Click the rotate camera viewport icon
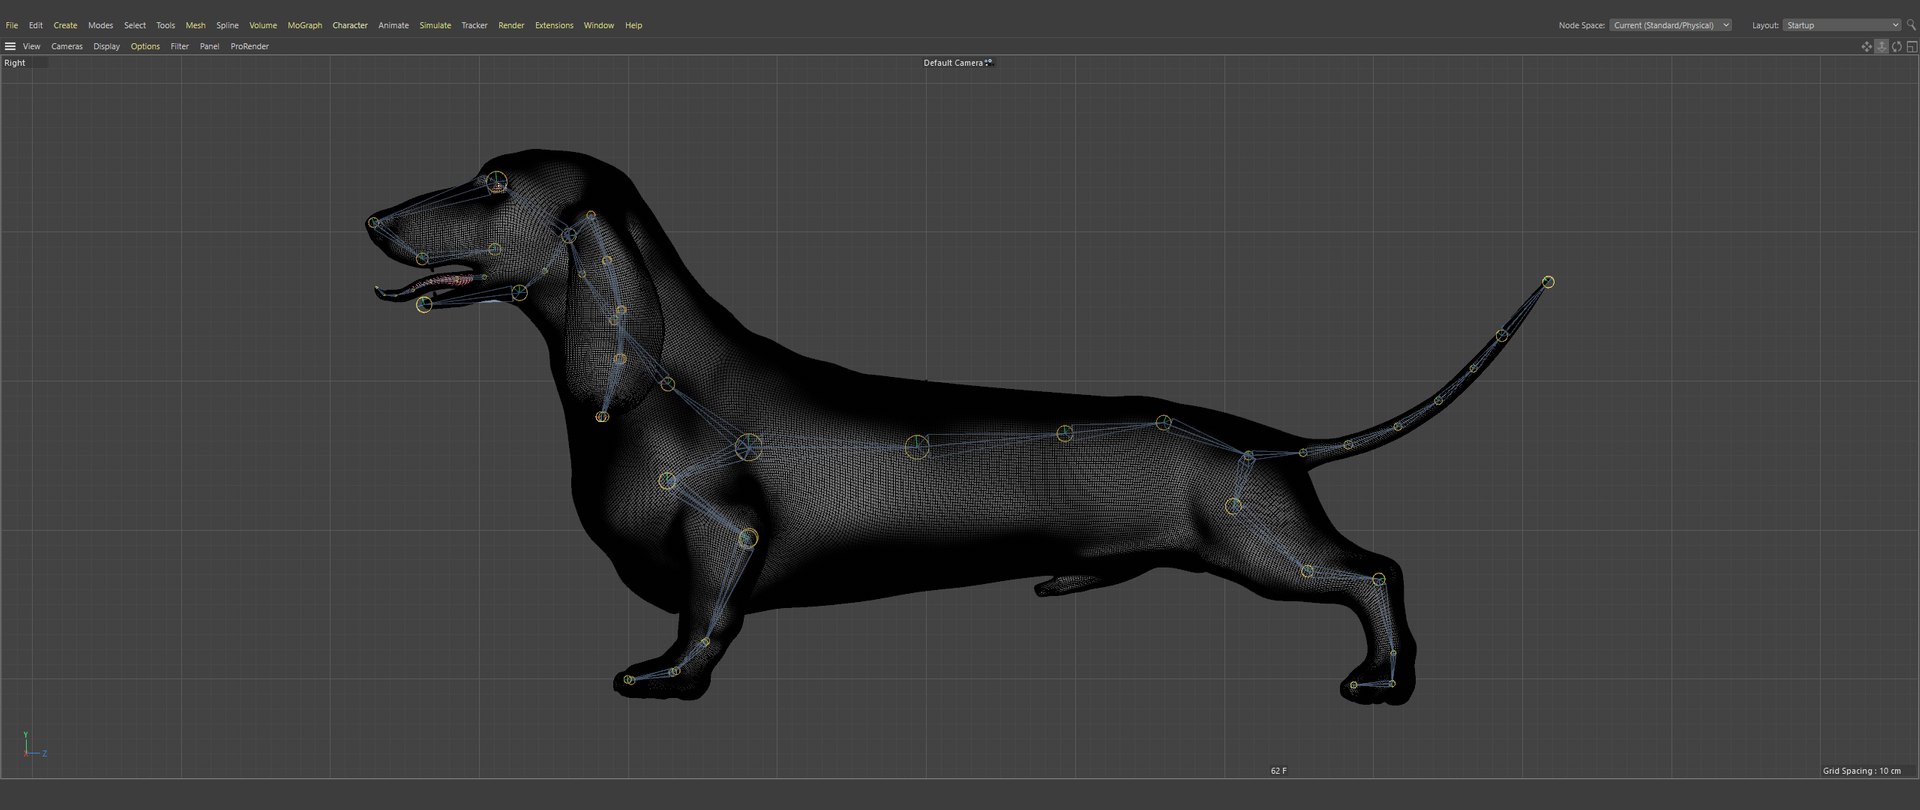Screen dimensions: 1920x810 1896,47
